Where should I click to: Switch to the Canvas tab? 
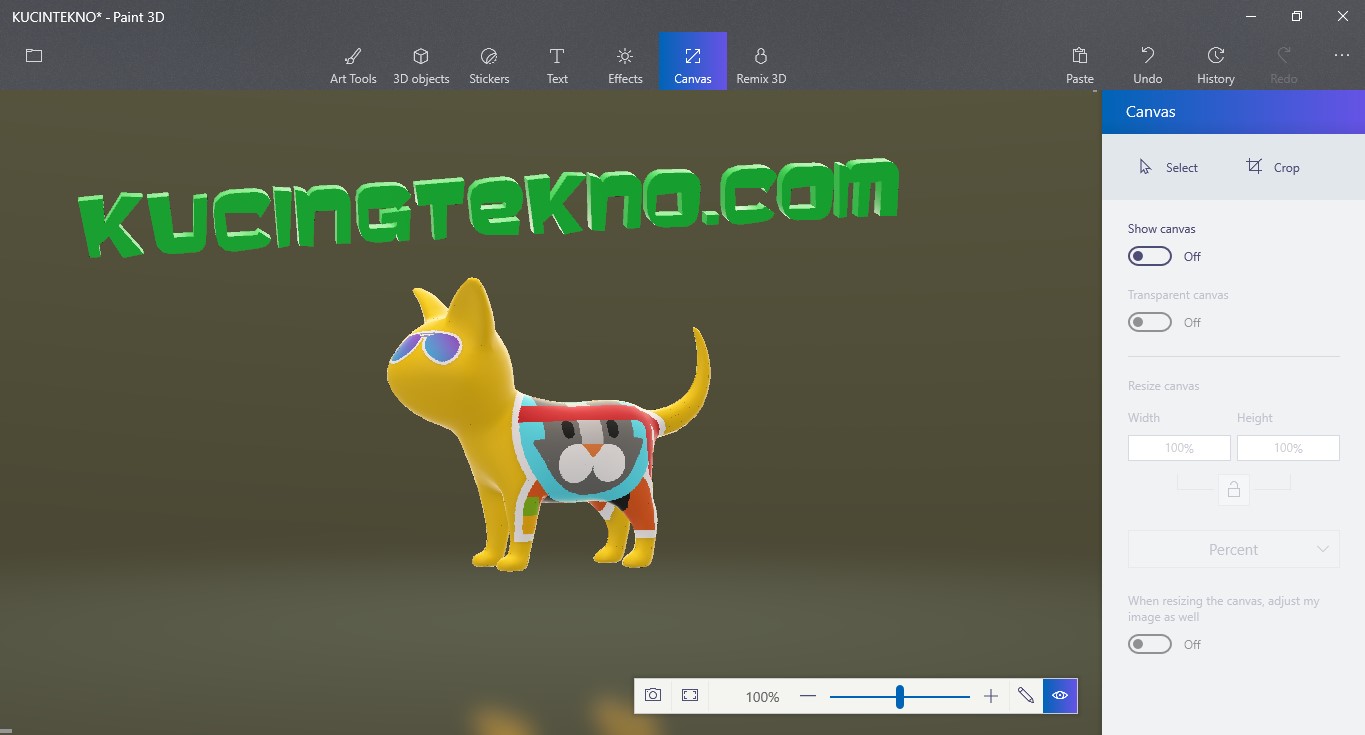click(692, 61)
